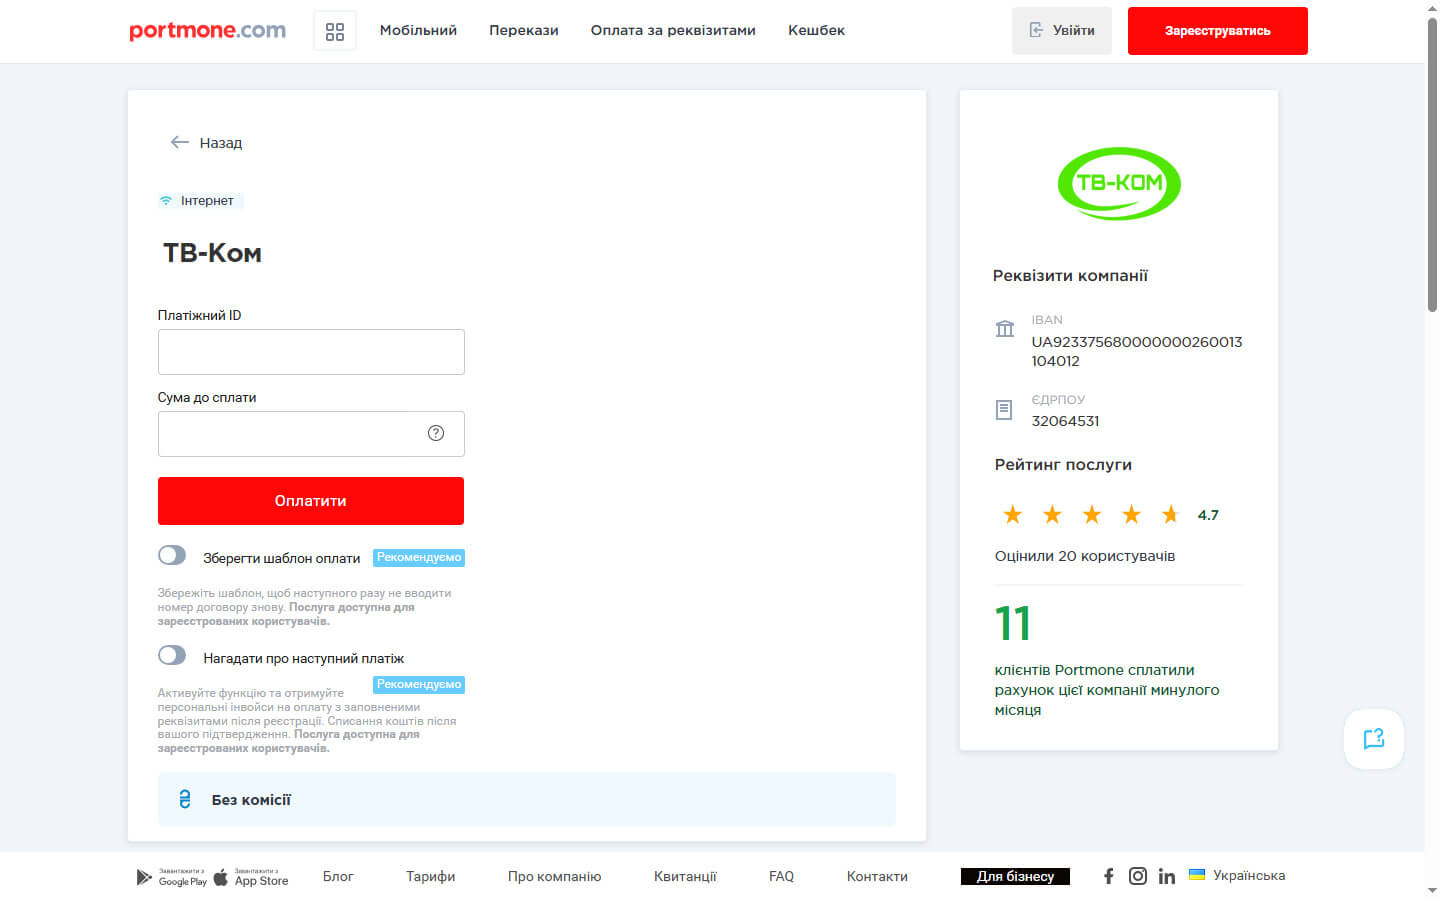Open the Тарифи footer link

[x=431, y=877]
